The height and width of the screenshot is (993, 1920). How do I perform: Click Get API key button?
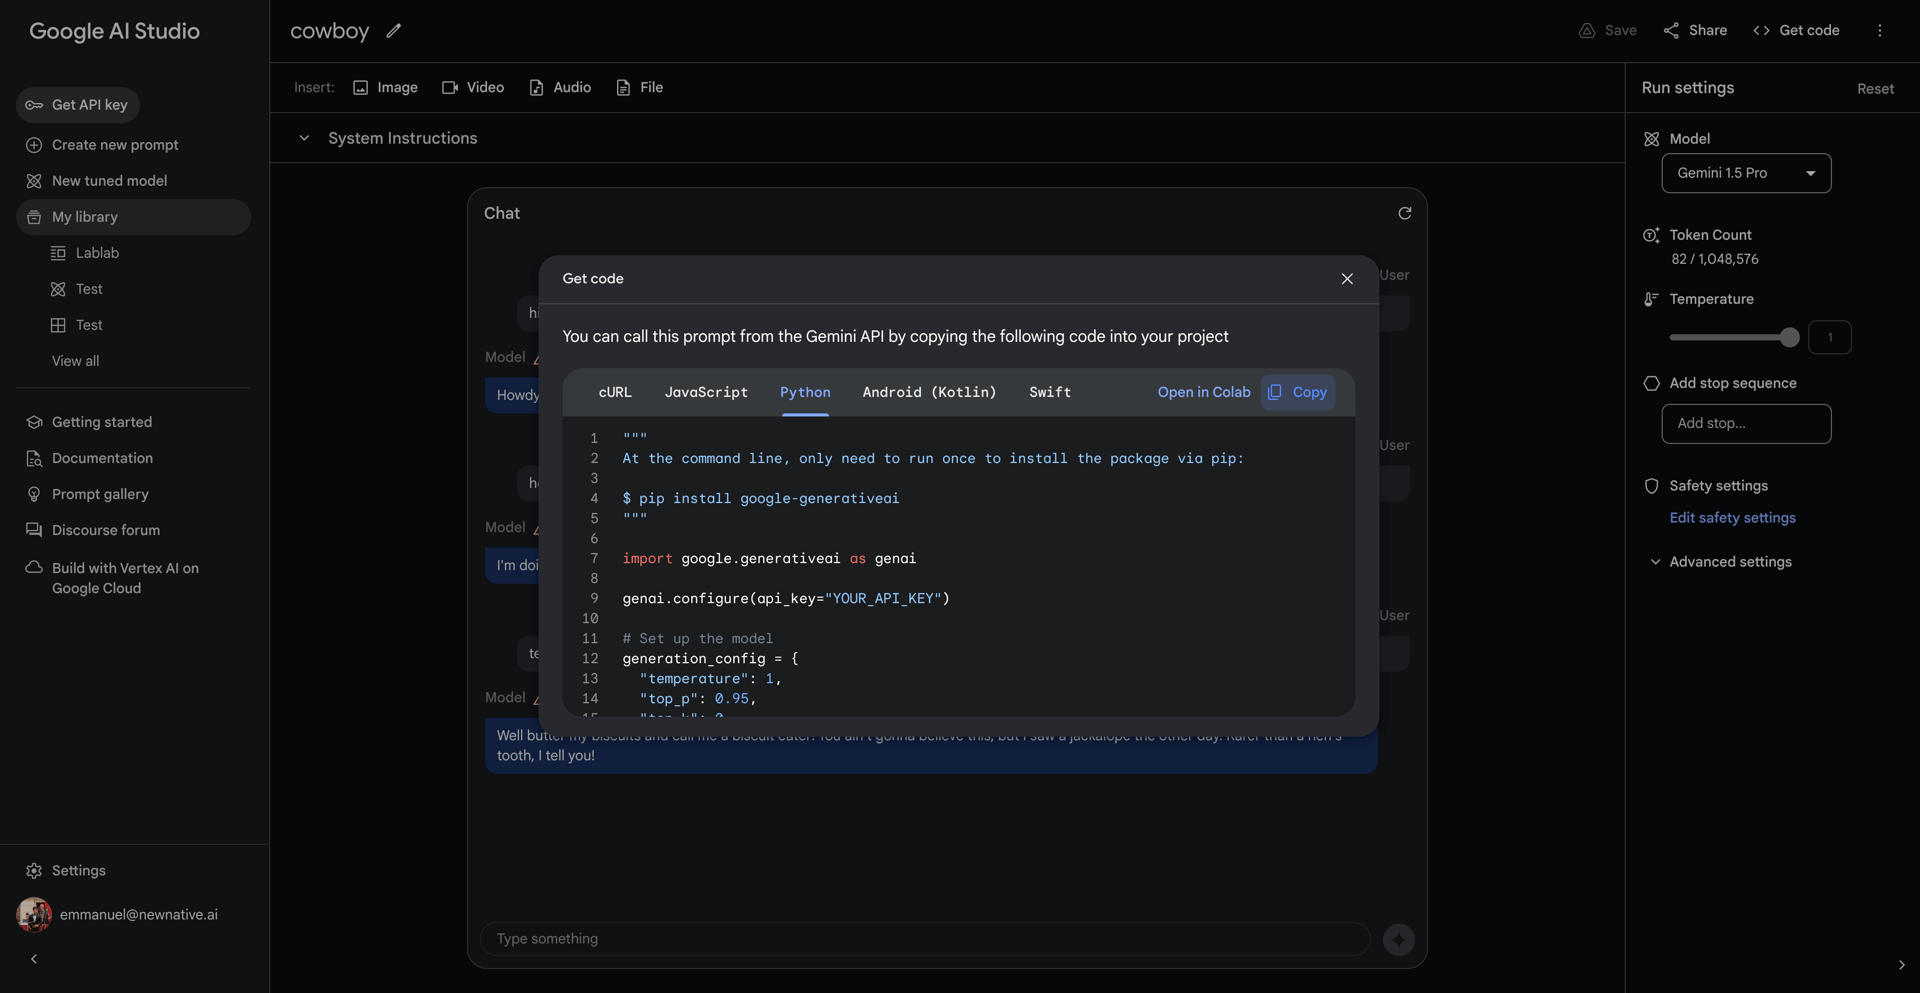point(78,105)
